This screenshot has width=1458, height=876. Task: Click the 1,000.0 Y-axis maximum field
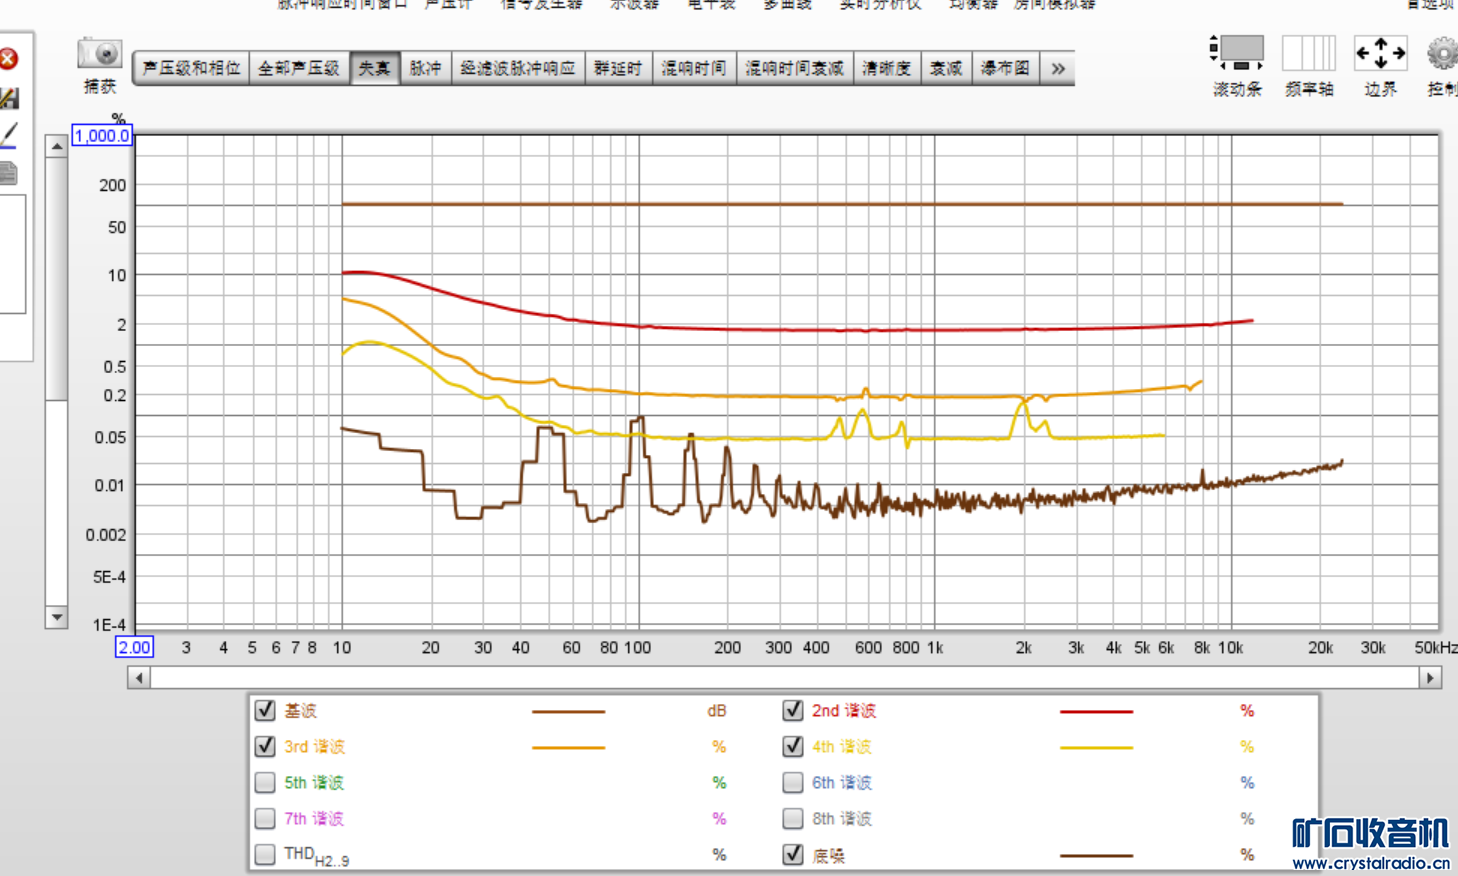pyautogui.click(x=102, y=136)
